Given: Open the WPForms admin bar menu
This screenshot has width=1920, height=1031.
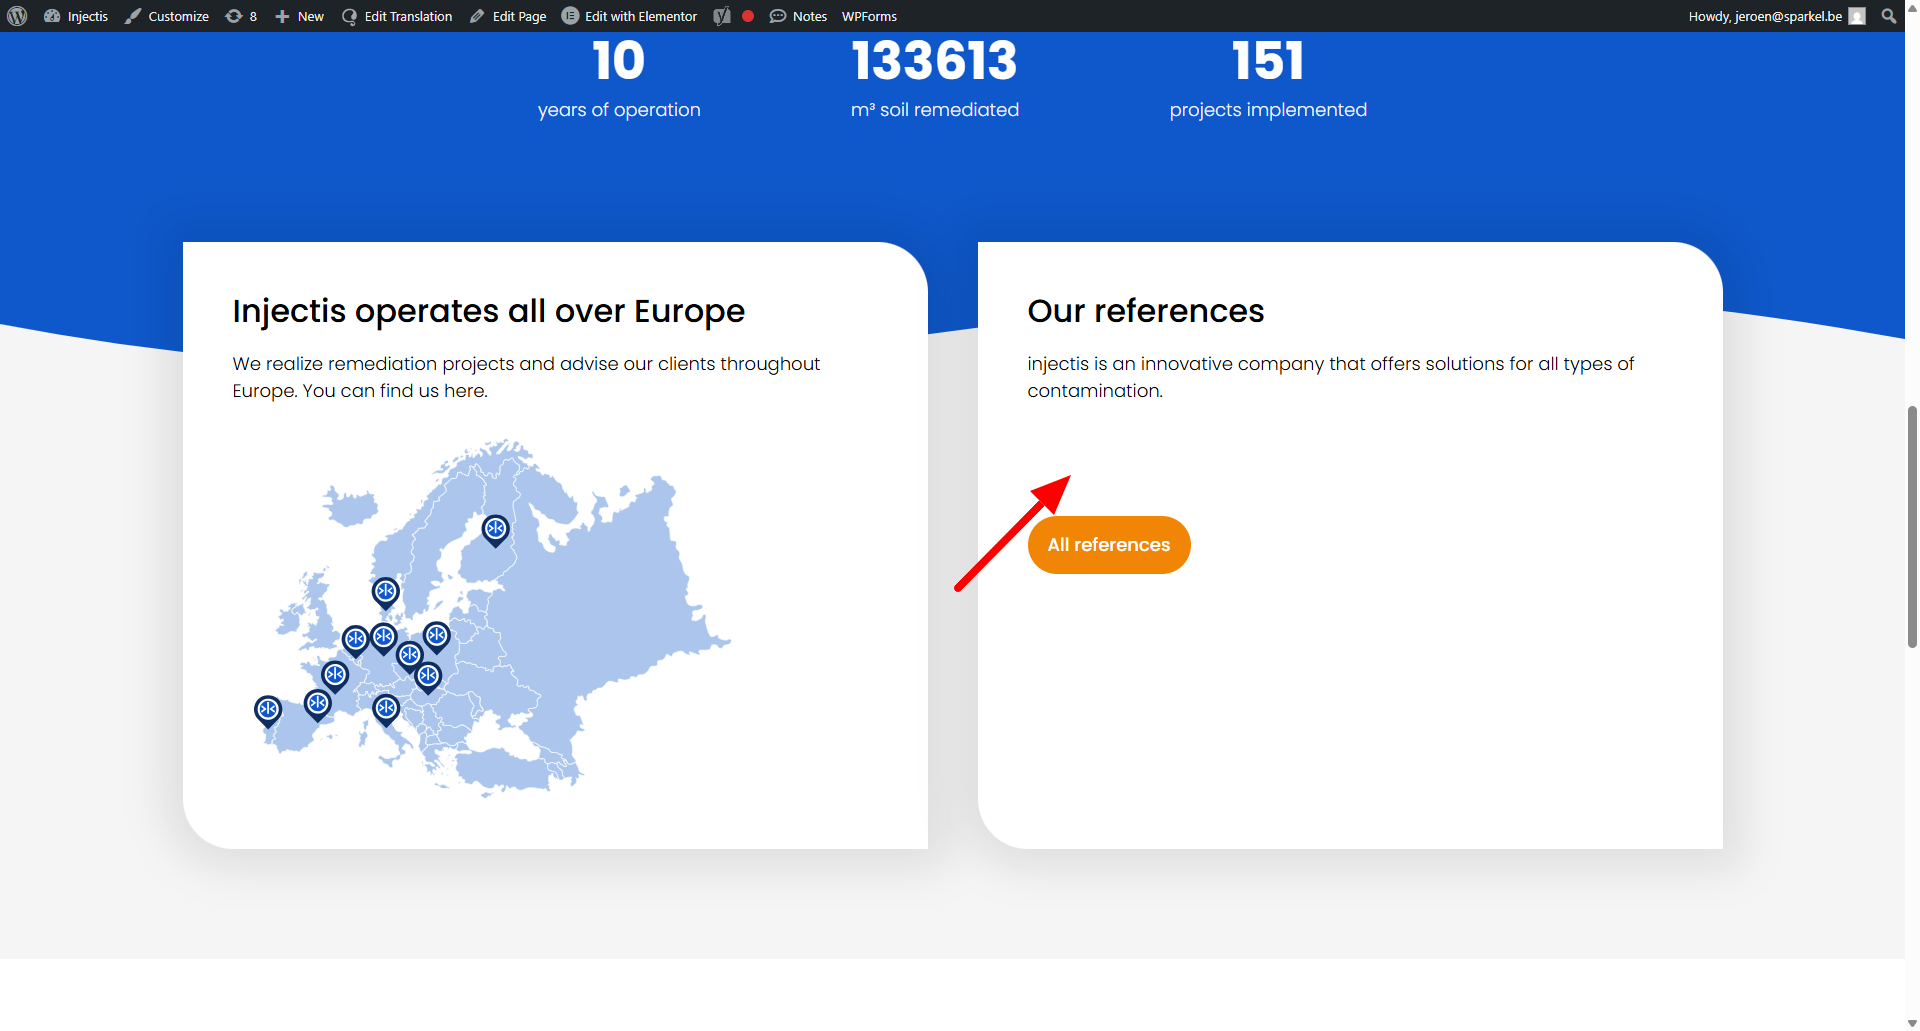Looking at the screenshot, I should point(869,16).
